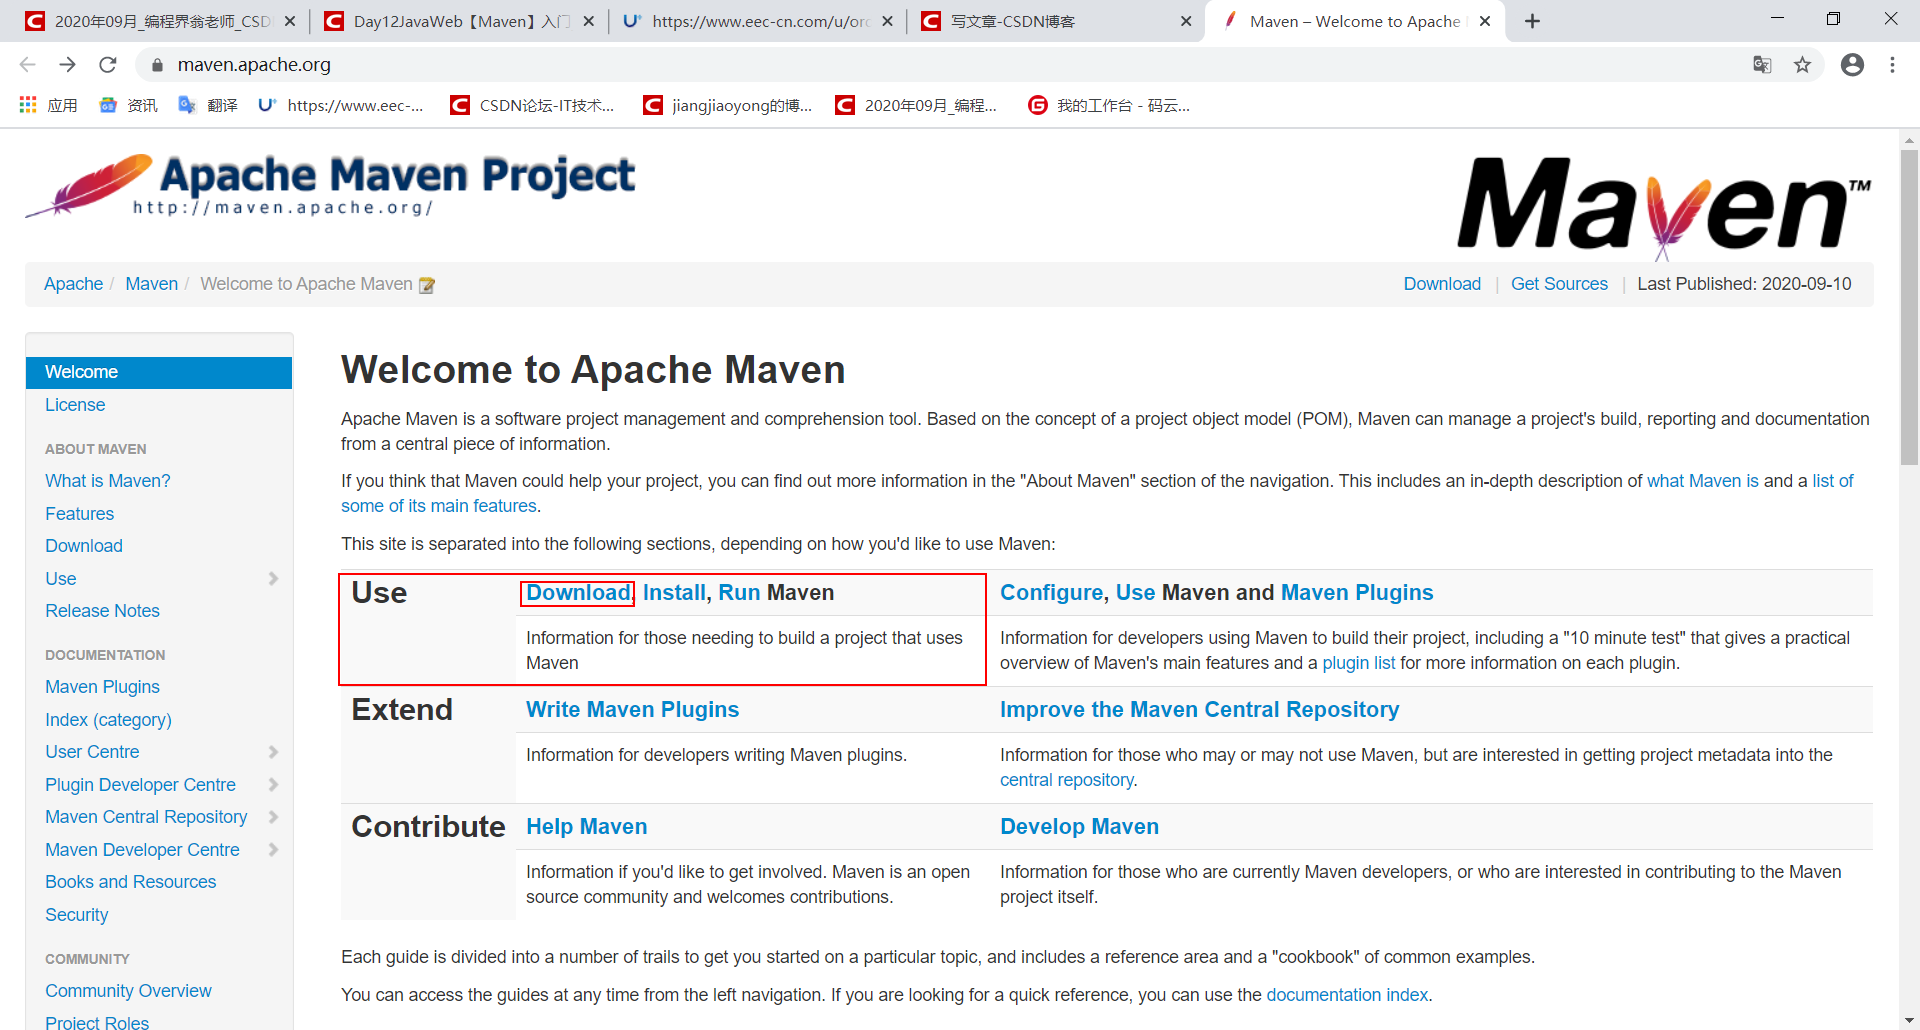The width and height of the screenshot is (1920, 1030).
Task: Select Welcome in the sidebar menu
Action: (159, 372)
